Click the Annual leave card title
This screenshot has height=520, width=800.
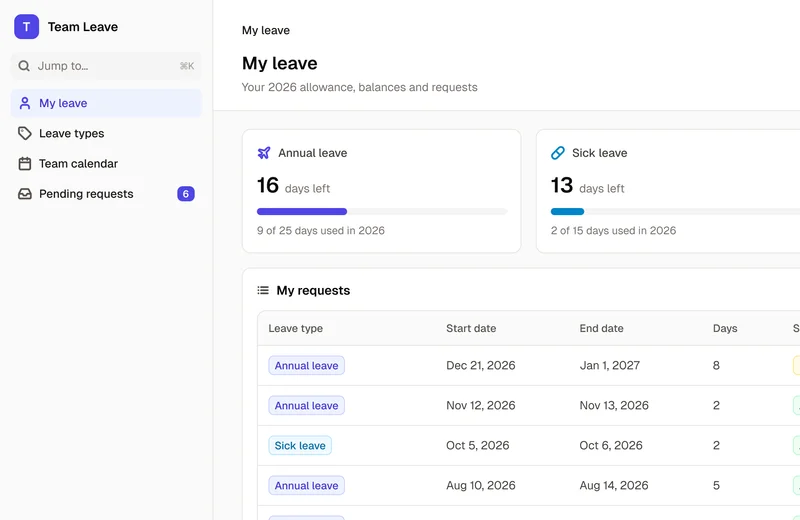pos(312,153)
